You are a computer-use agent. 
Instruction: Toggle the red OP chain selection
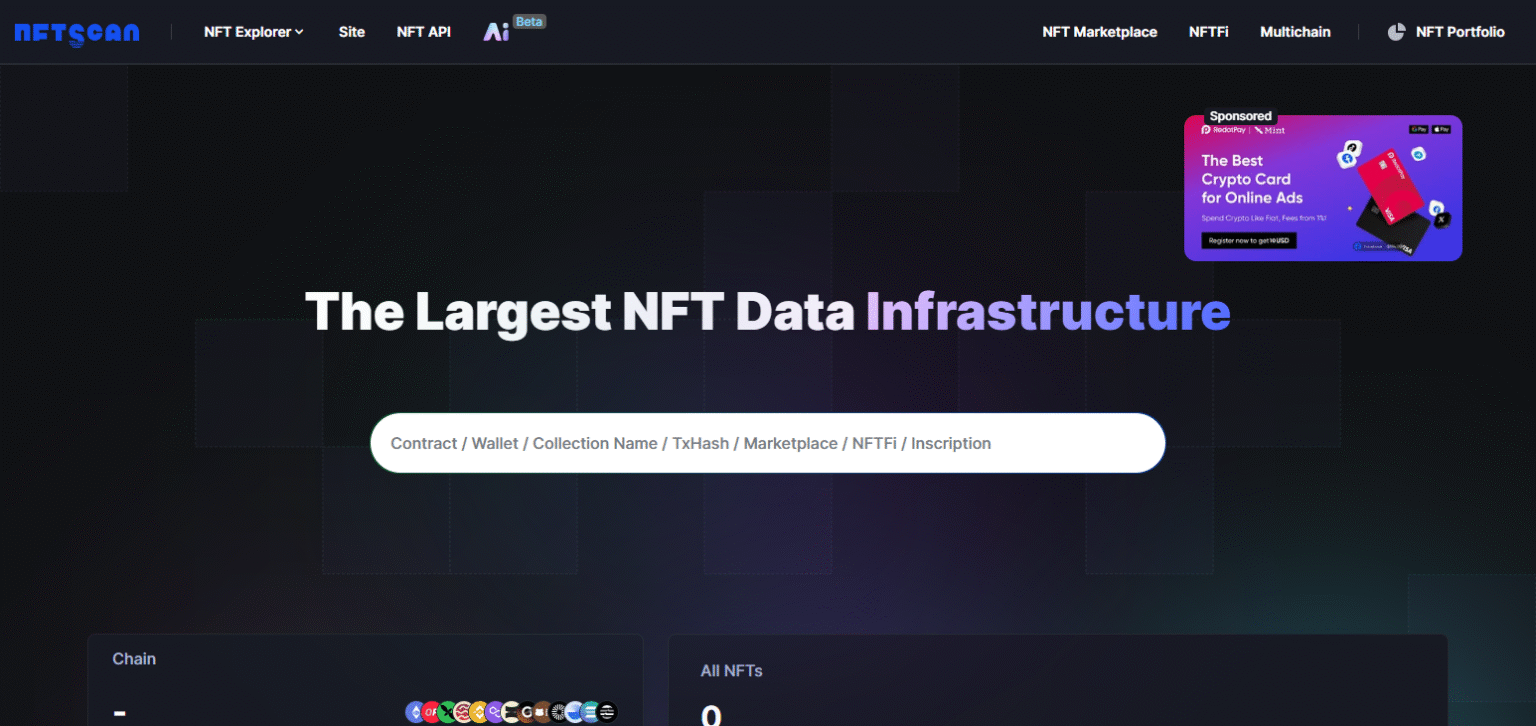click(x=430, y=711)
